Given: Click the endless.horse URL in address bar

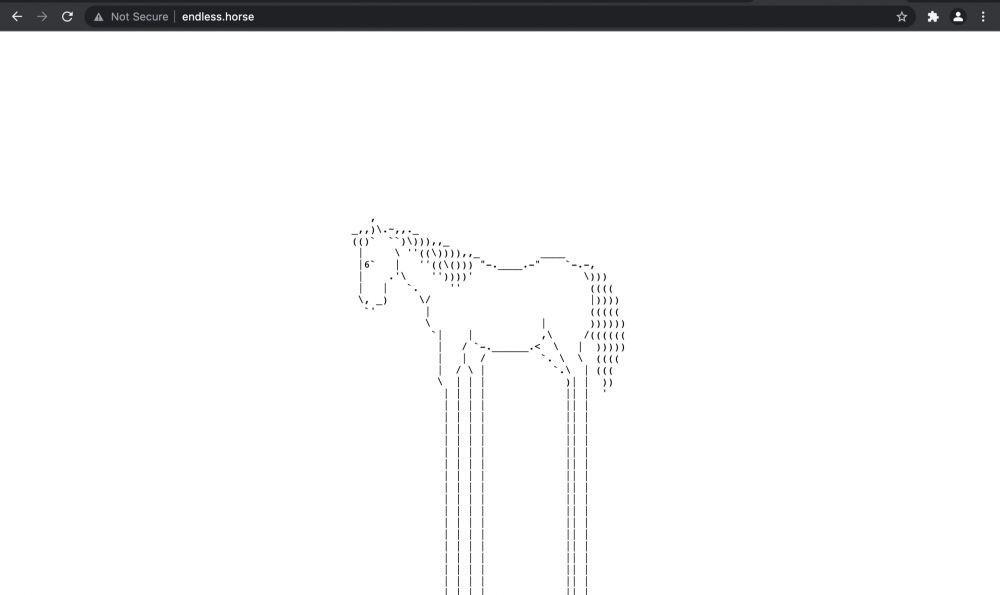Looking at the screenshot, I should point(217,17).
